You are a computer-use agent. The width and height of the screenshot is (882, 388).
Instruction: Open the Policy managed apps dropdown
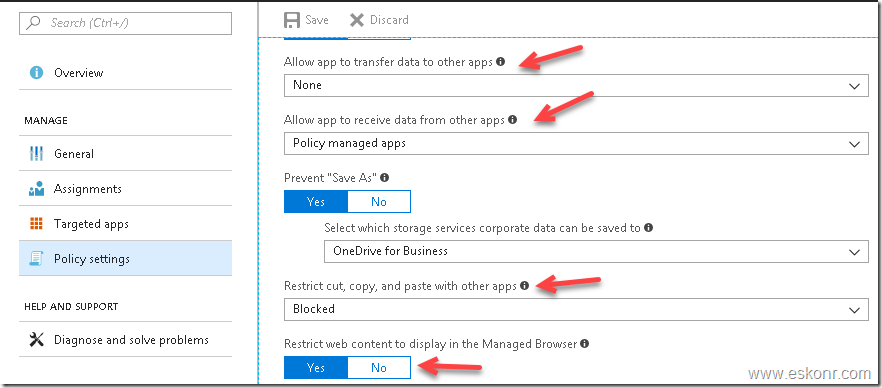click(x=576, y=143)
